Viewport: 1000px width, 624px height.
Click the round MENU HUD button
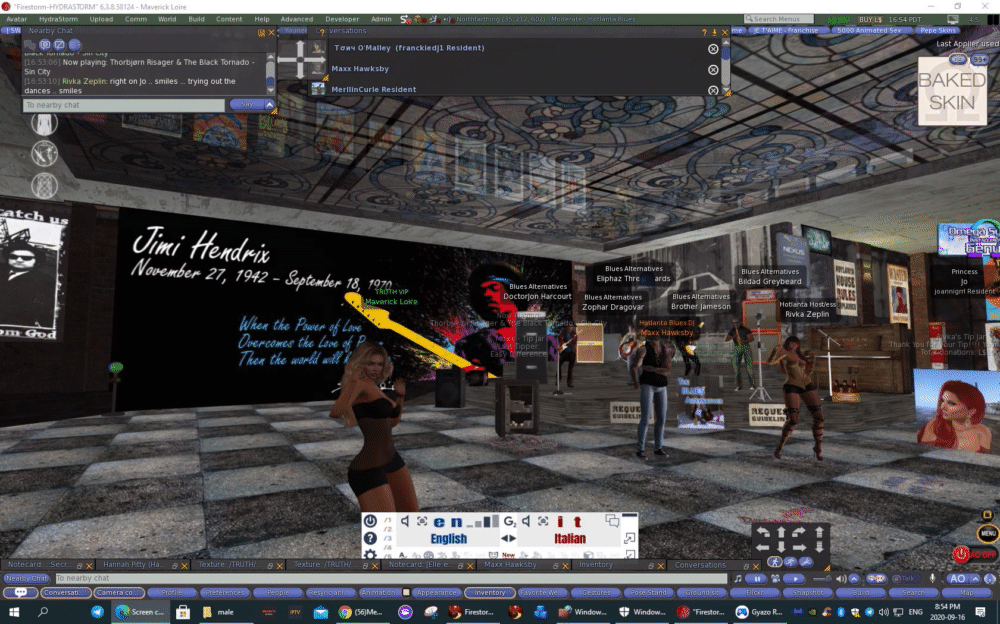tap(988, 533)
